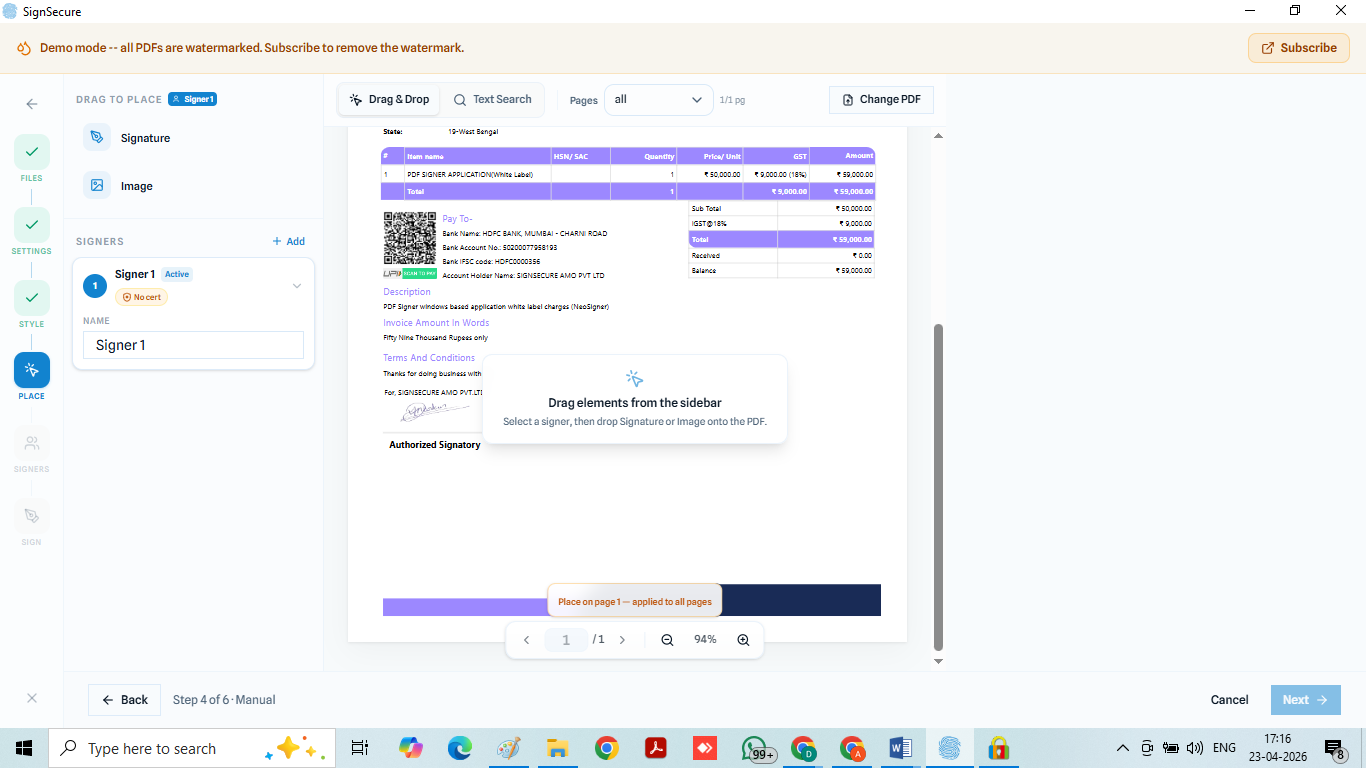Open Microsoft Word from the taskbar
This screenshot has width=1366, height=768.
(x=900, y=749)
